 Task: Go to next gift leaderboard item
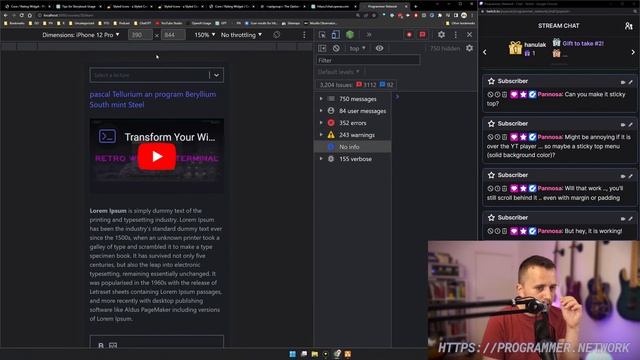pos(633,52)
